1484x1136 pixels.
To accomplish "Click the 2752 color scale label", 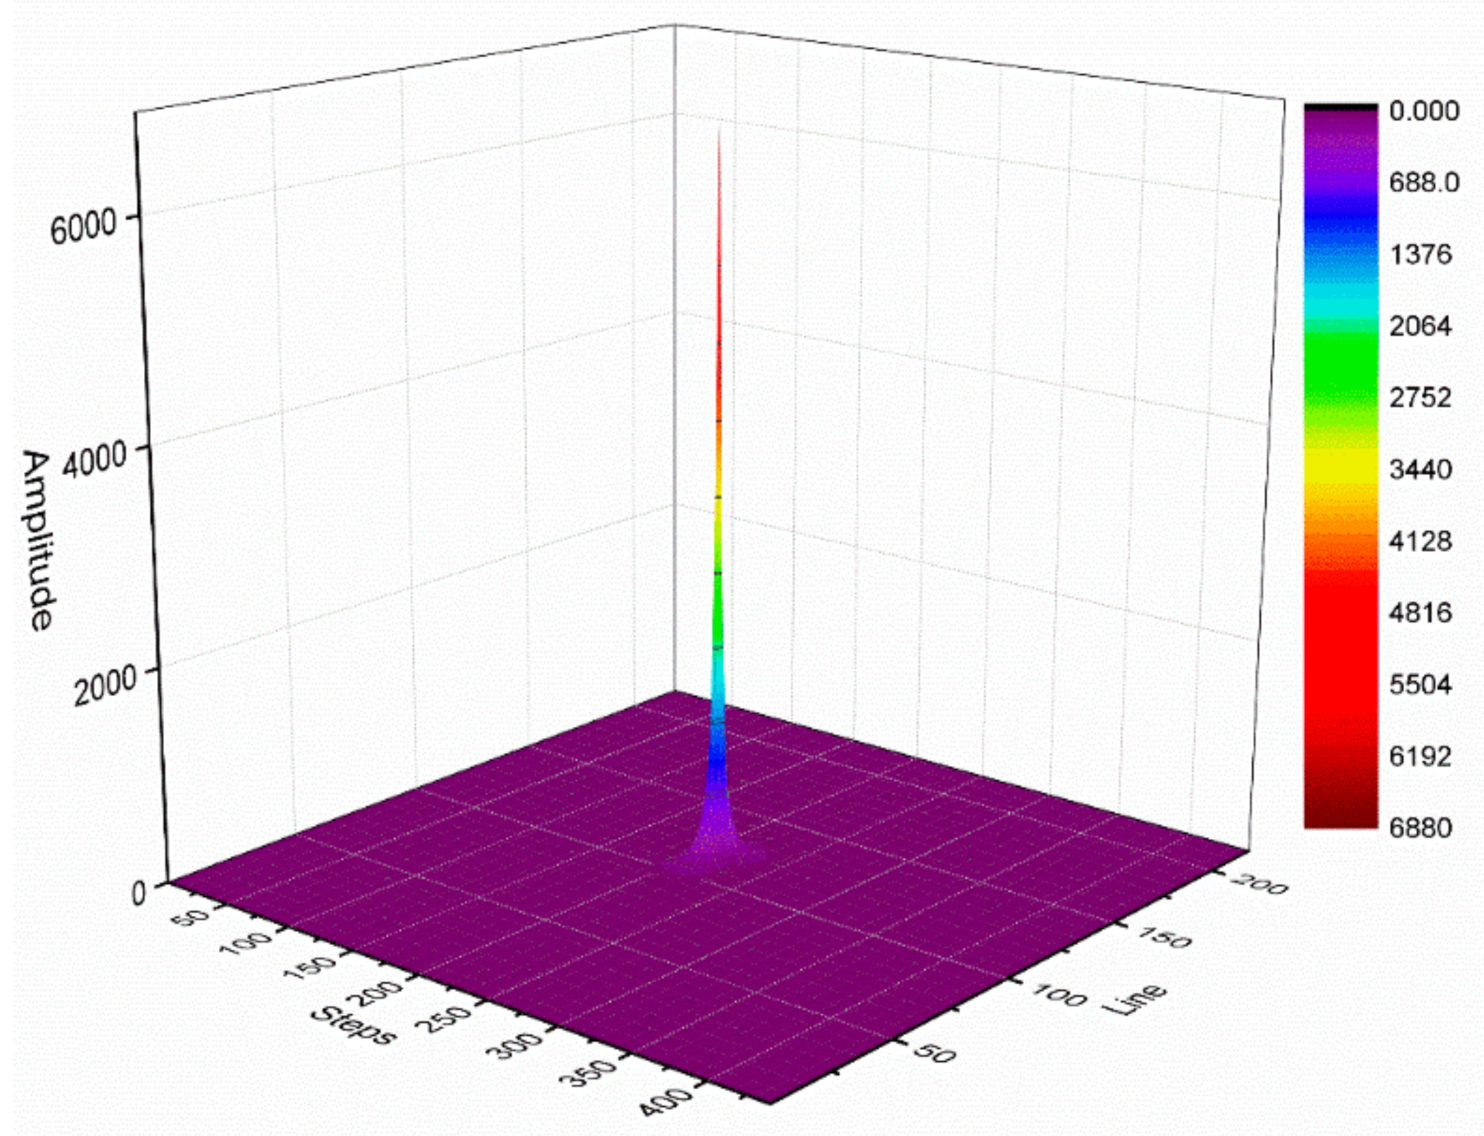I will [1420, 397].
